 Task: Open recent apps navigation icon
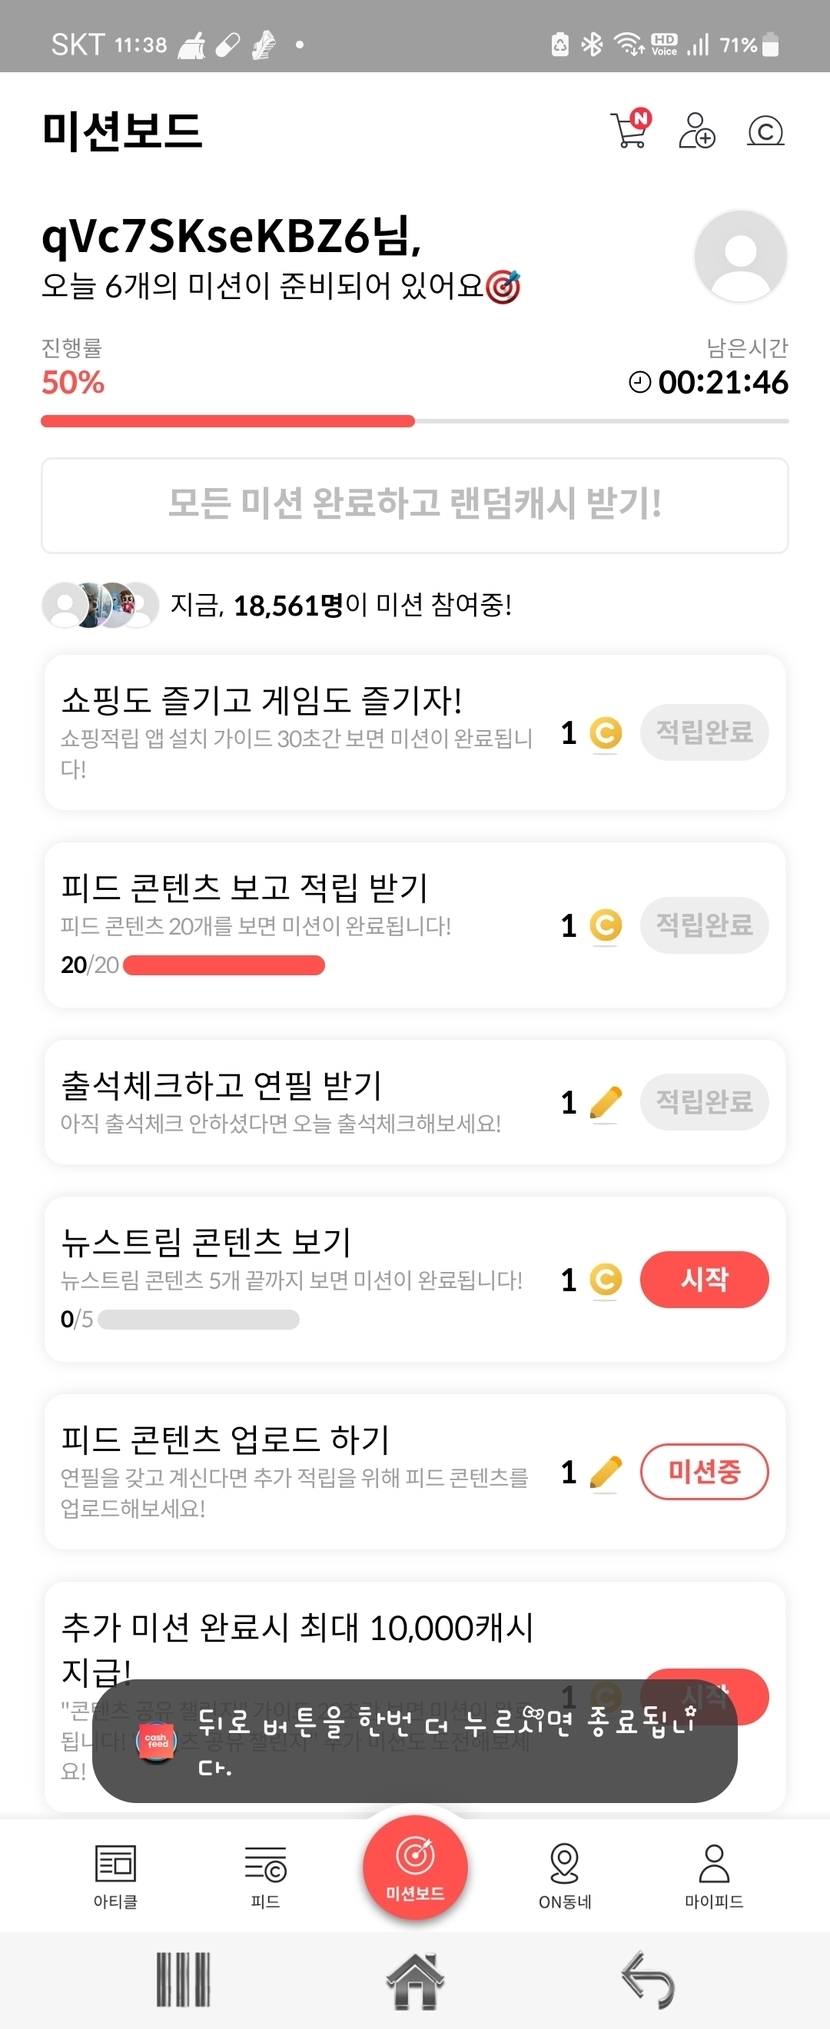click(x=183, y=1980)
